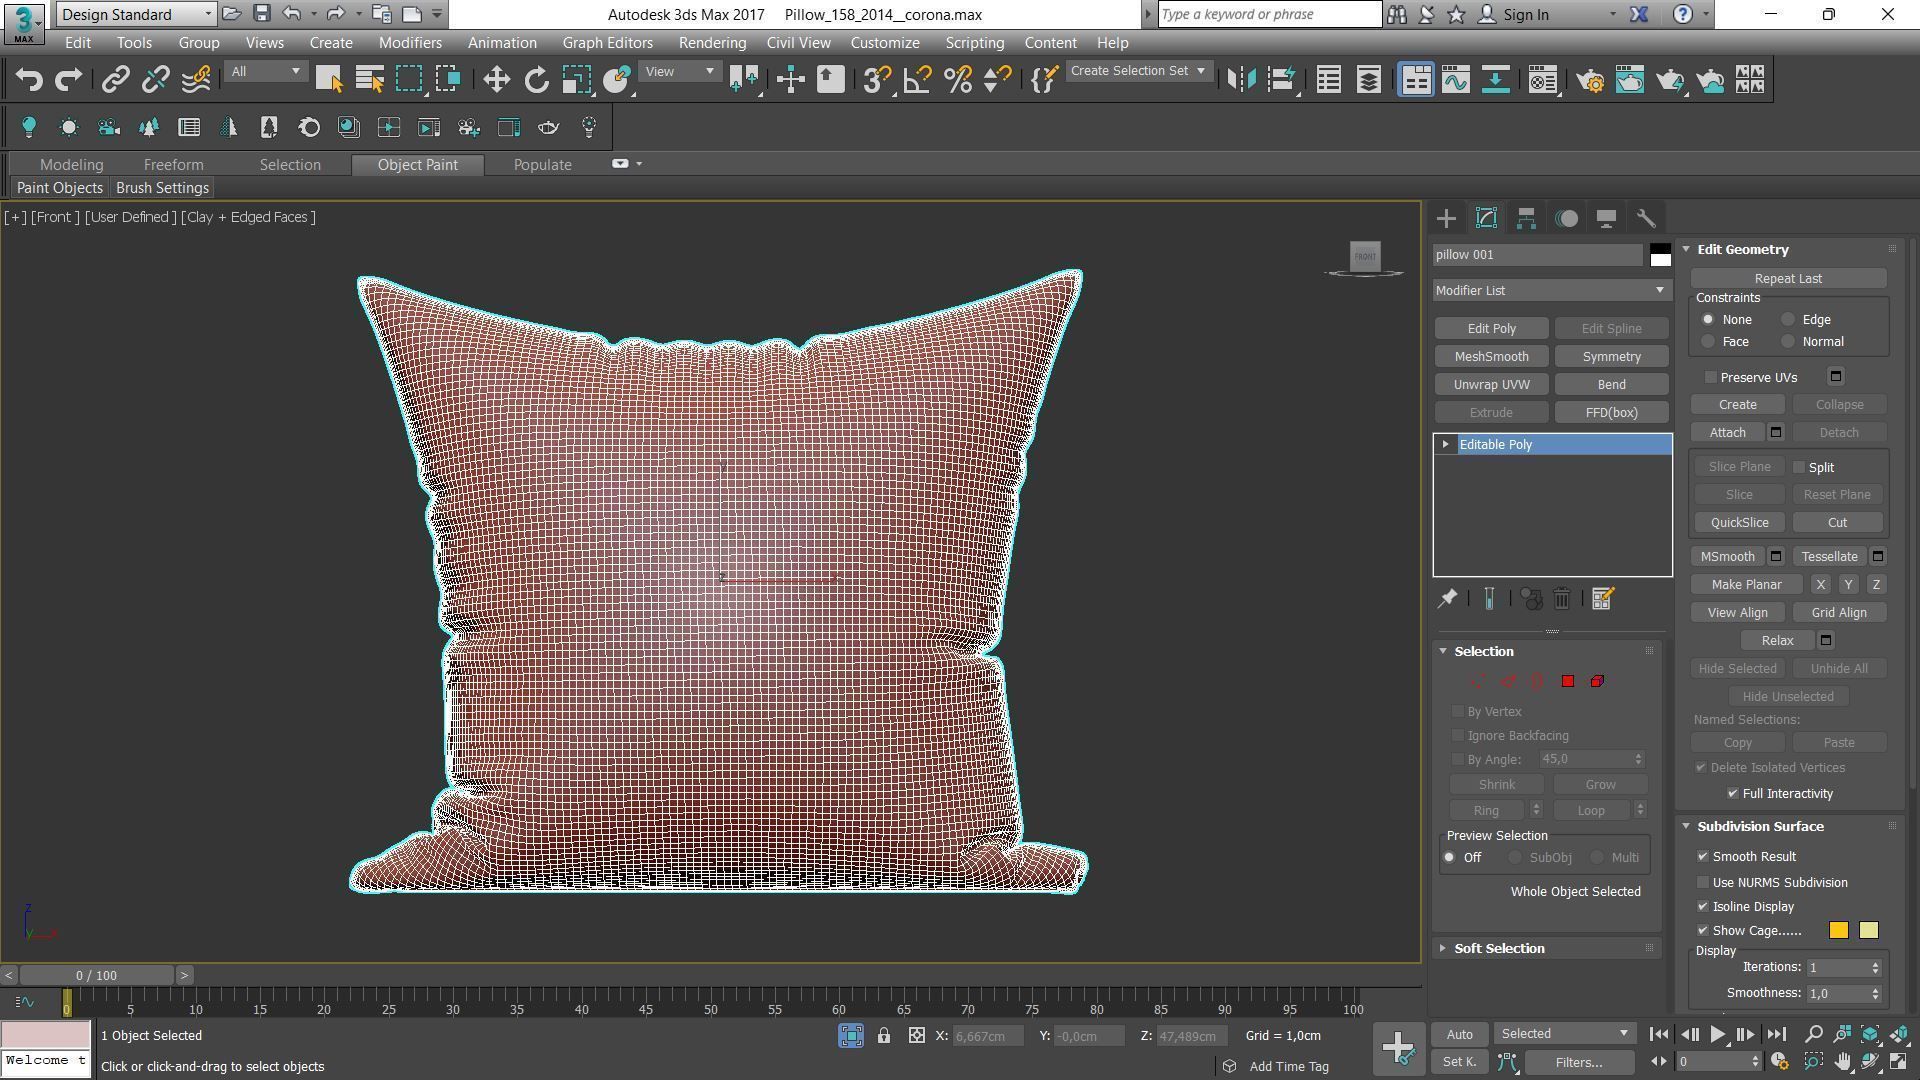Open the Rendering menu
Image resolution: width=1920 pixels, height=1080 pixels.
pyautogui.click(x=712, y=43)
